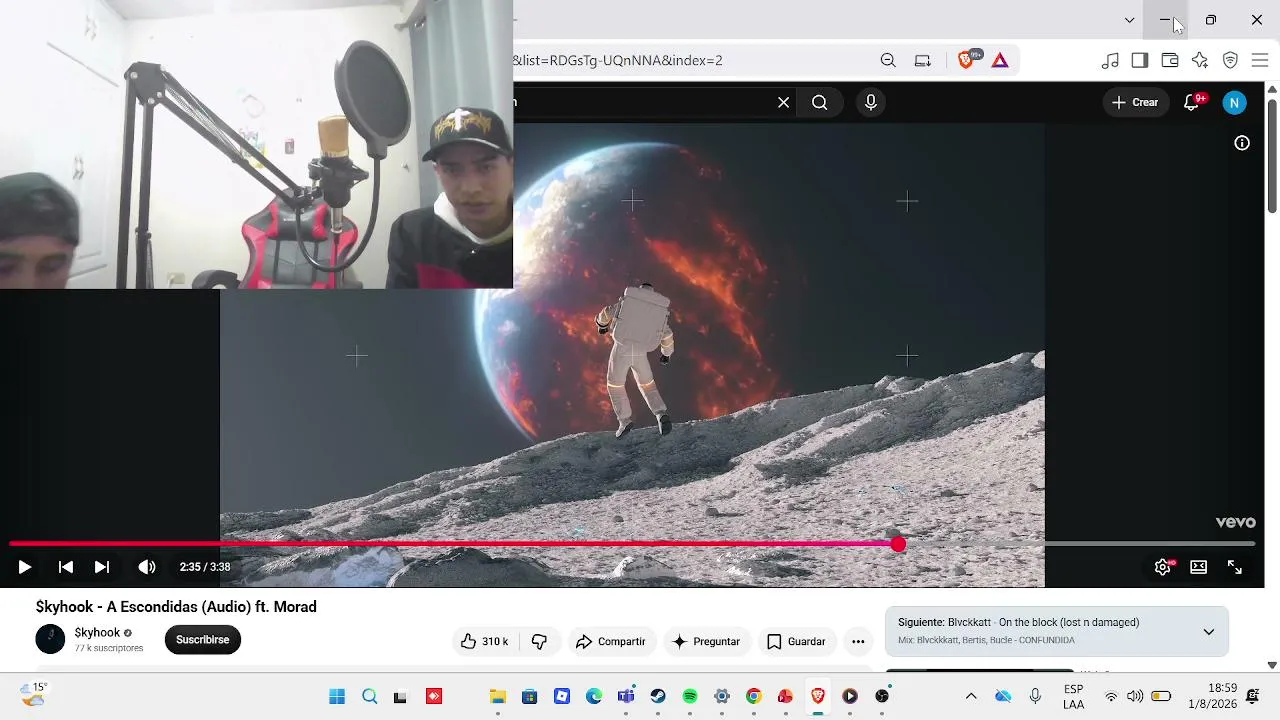Viewport: 1280px width, 720px height.
Task: Mute the video volume
Action: click(x=147, y=567)
